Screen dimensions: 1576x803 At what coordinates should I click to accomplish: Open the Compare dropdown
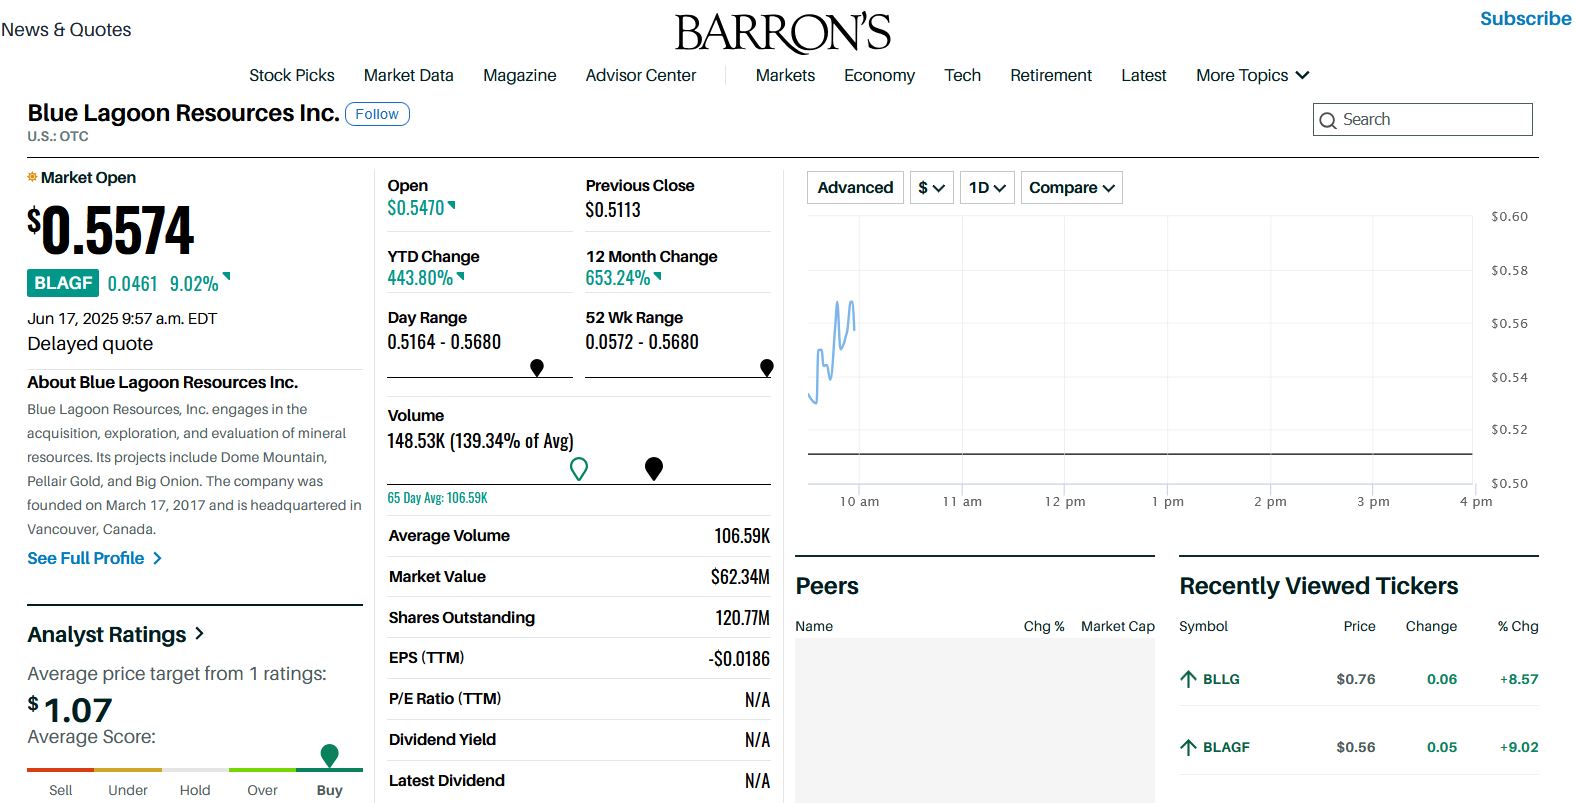[x=1071, y=187]
